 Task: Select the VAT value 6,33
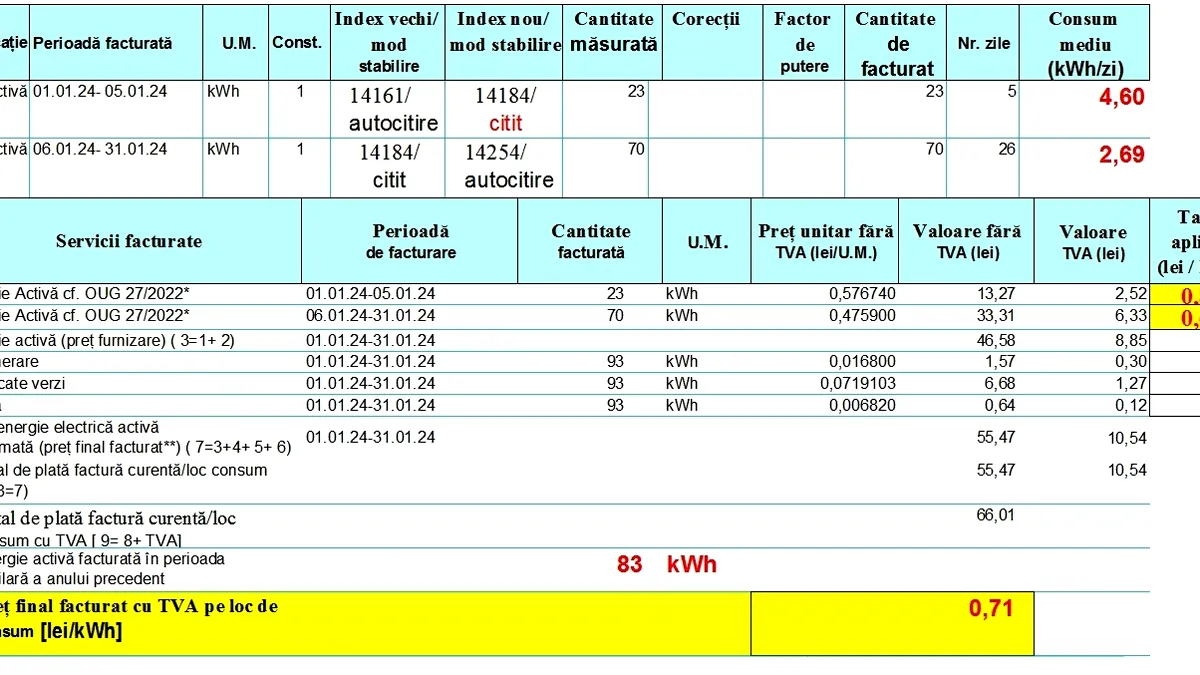(x=1131, y=315)
